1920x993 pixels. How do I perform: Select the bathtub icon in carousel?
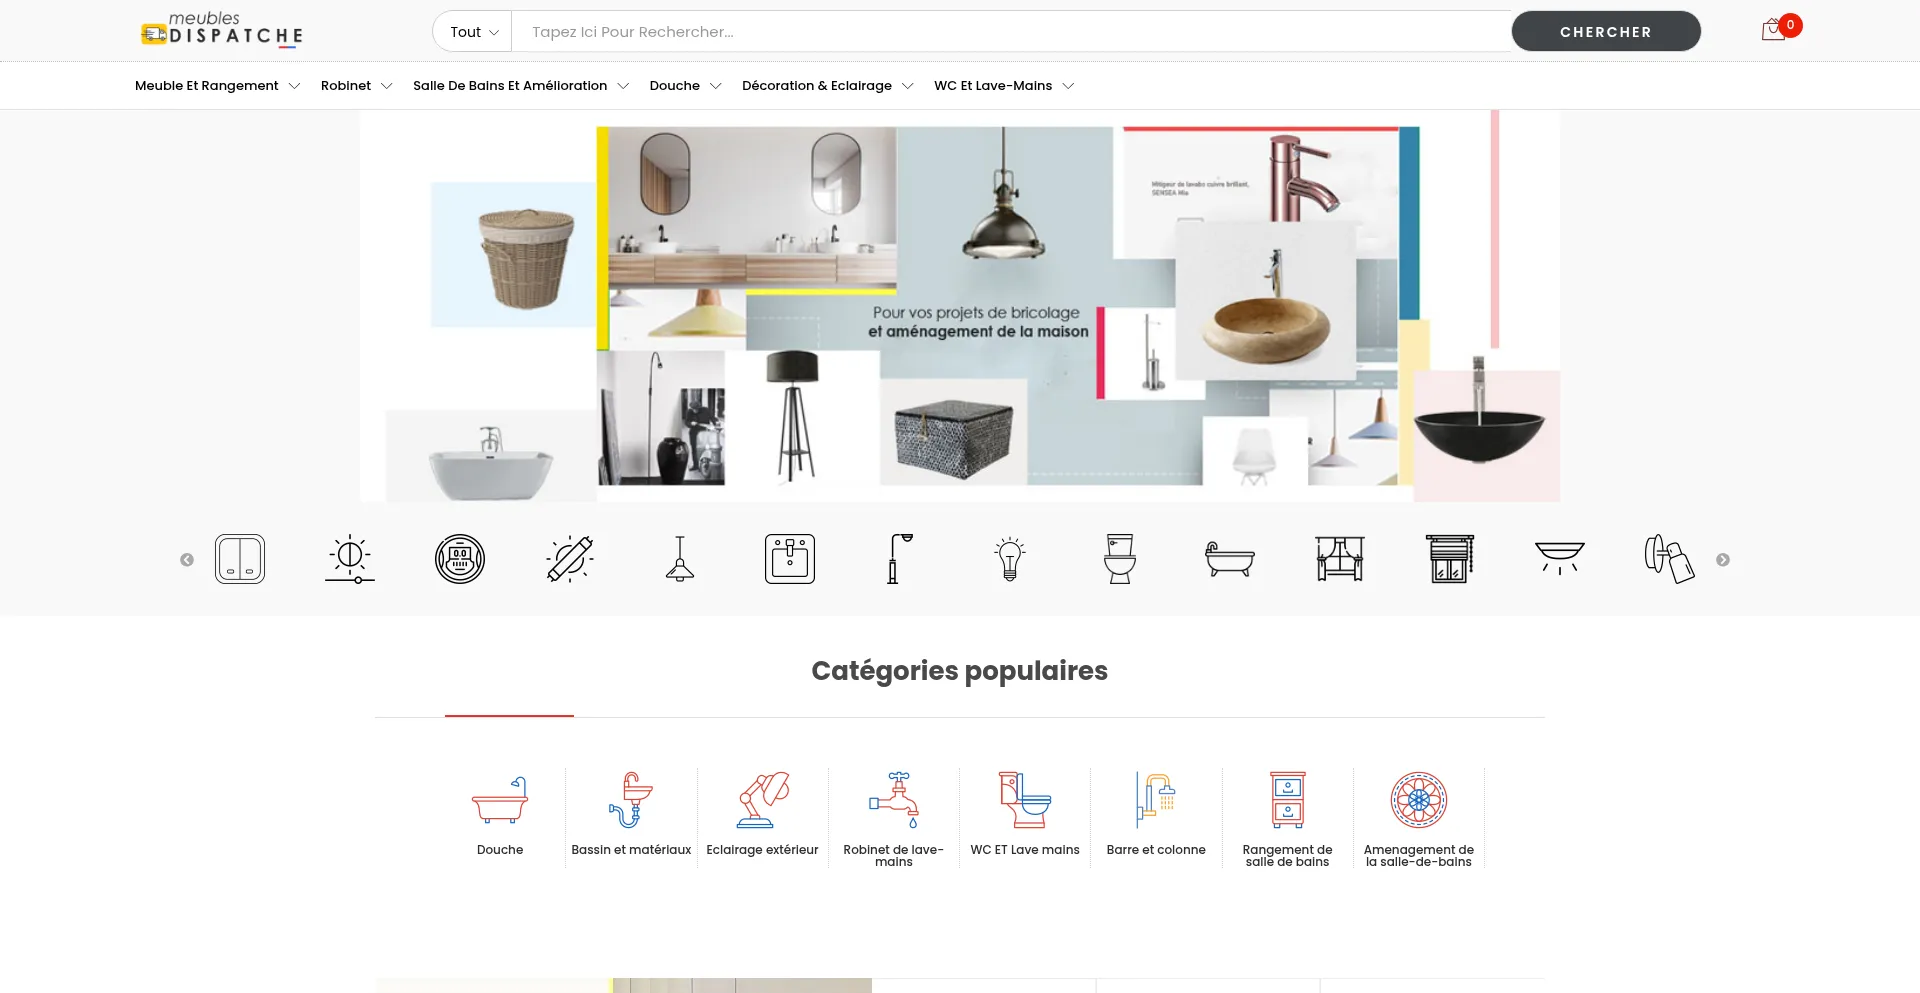pyautogui.click(x=1229, y=559)
